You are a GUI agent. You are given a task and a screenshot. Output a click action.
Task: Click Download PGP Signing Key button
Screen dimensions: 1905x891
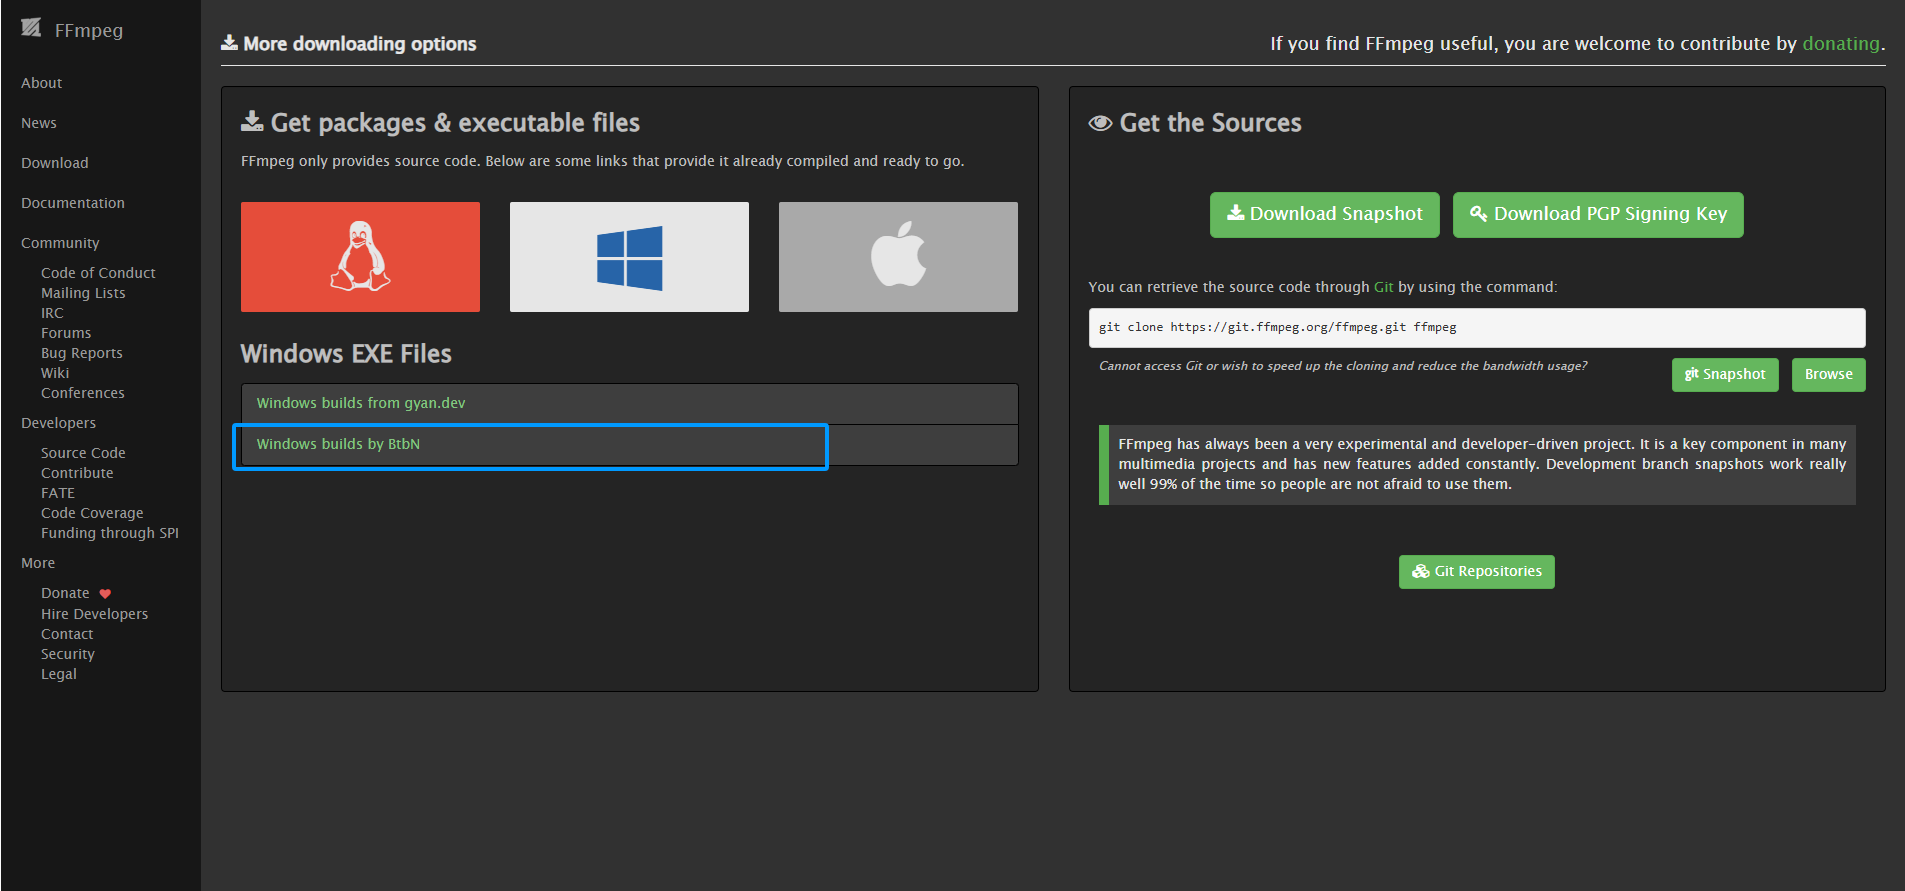pos(1598,214)
